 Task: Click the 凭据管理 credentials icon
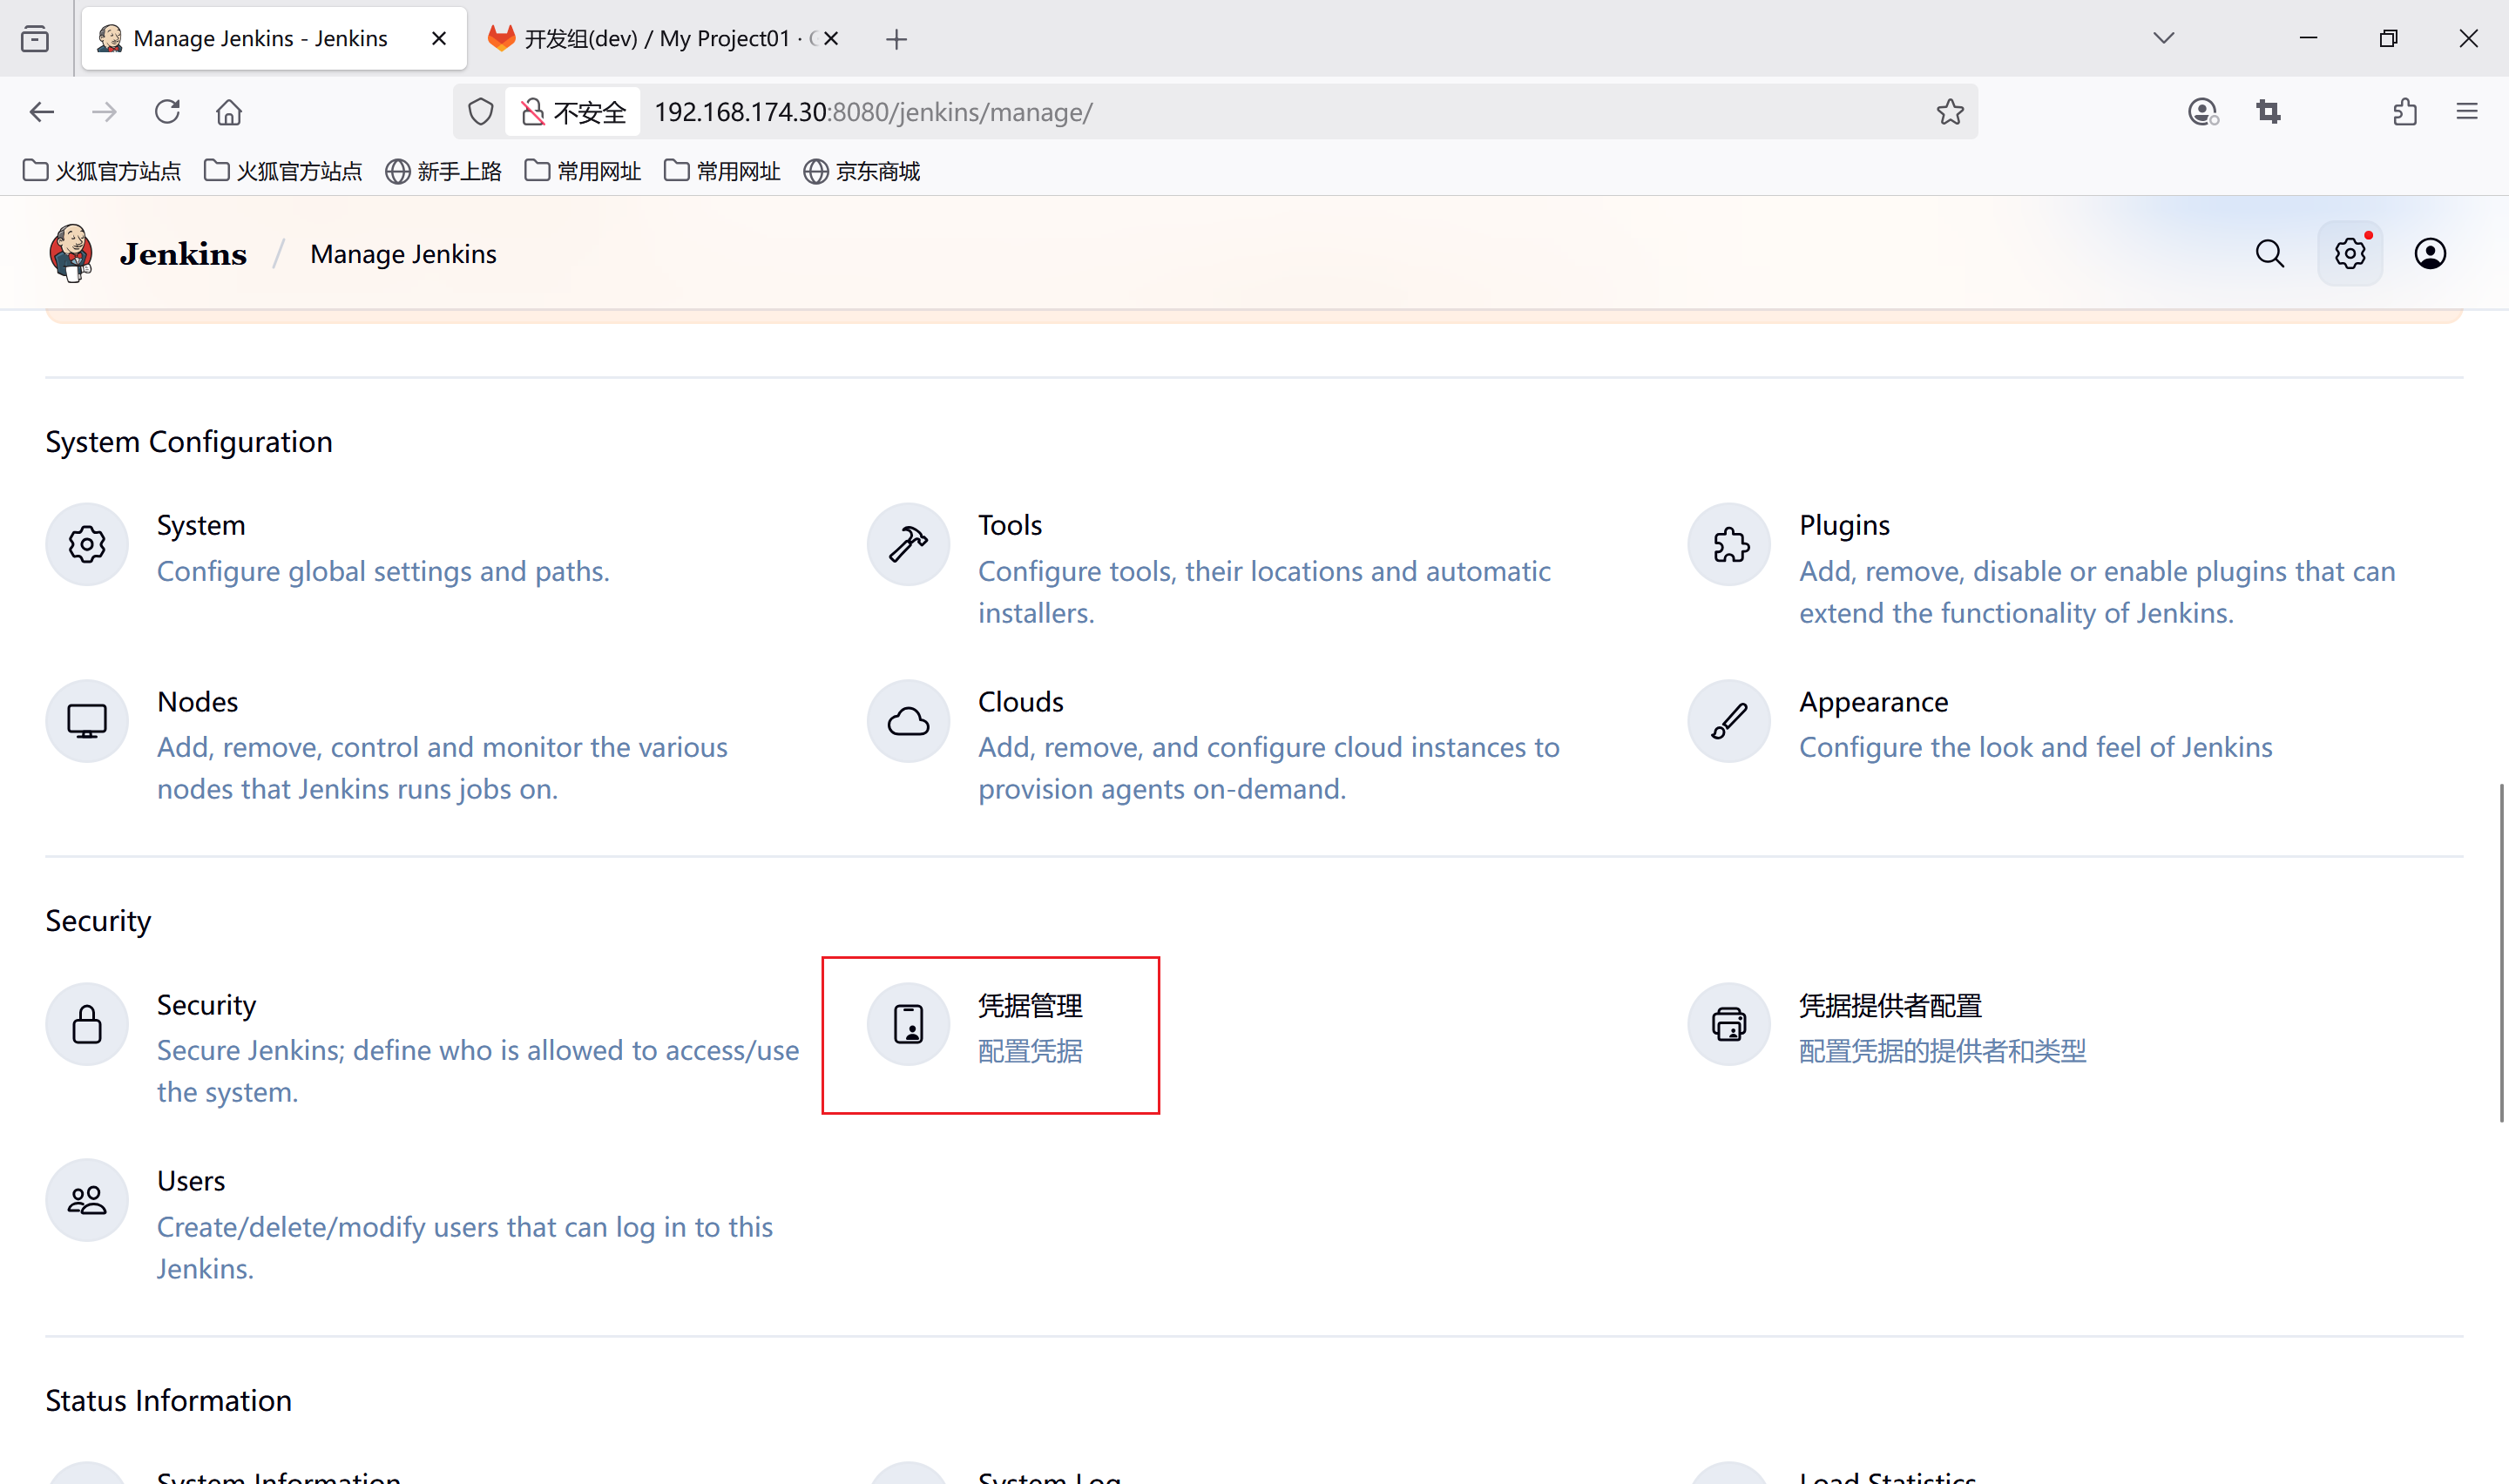(908, 1024)
